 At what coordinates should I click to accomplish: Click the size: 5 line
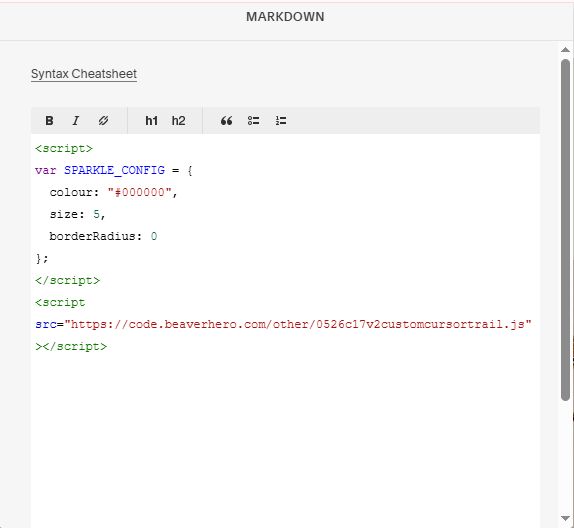78,214
